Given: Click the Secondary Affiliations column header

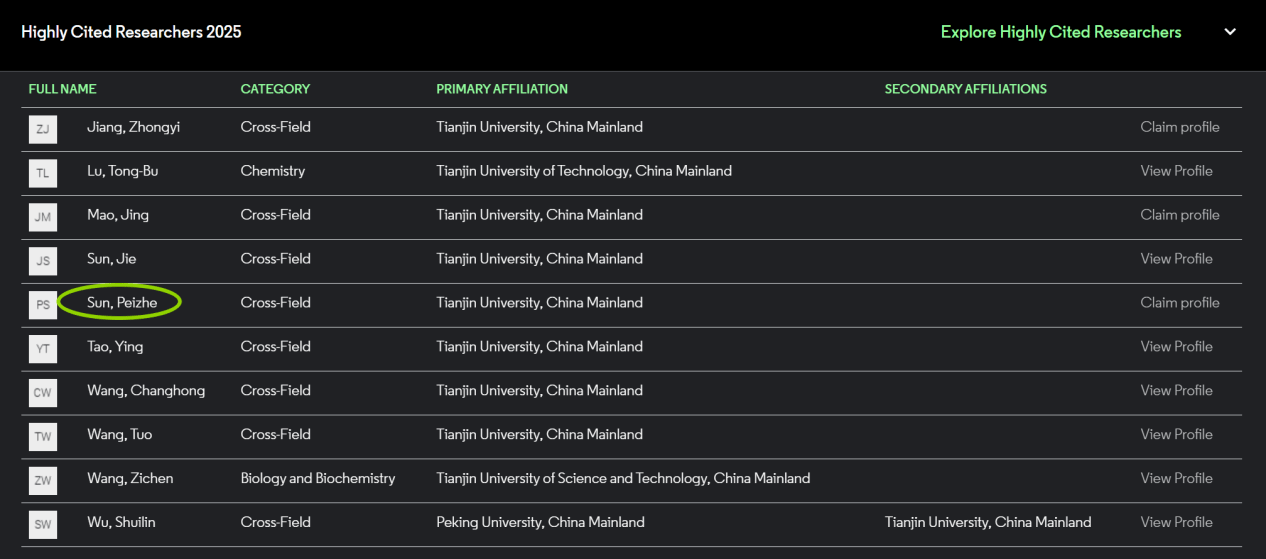Looking at the screenshot, I should (965, 89).
